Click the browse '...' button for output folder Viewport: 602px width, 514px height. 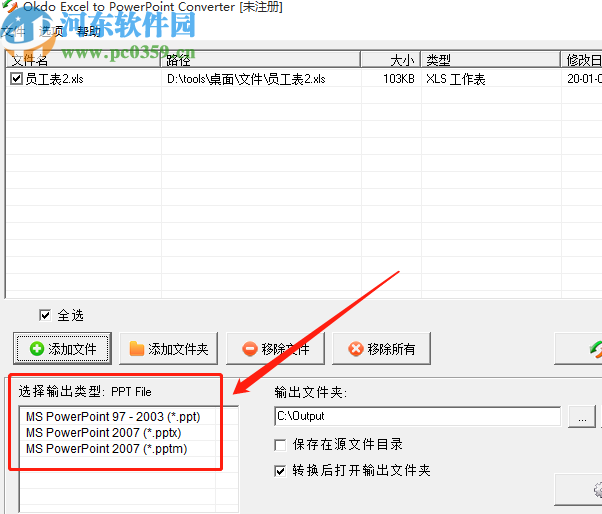click(582, 416)
